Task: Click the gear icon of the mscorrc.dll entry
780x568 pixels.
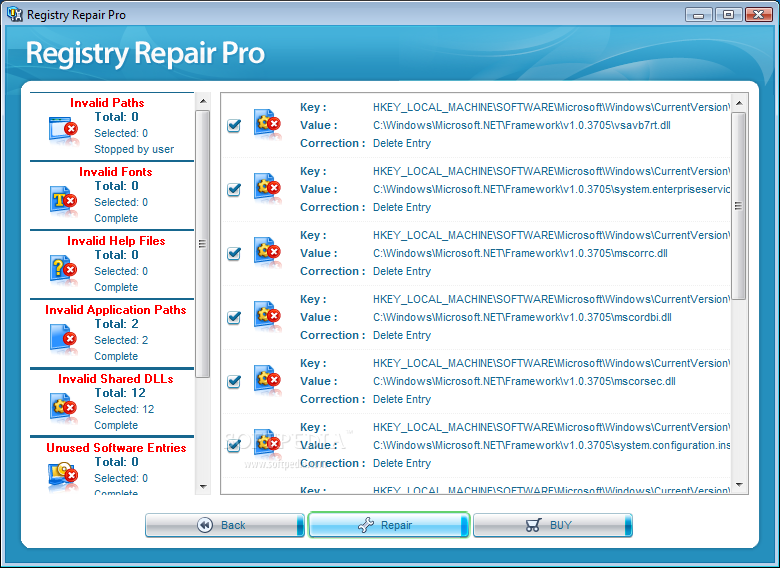Action: pos(267,252)
